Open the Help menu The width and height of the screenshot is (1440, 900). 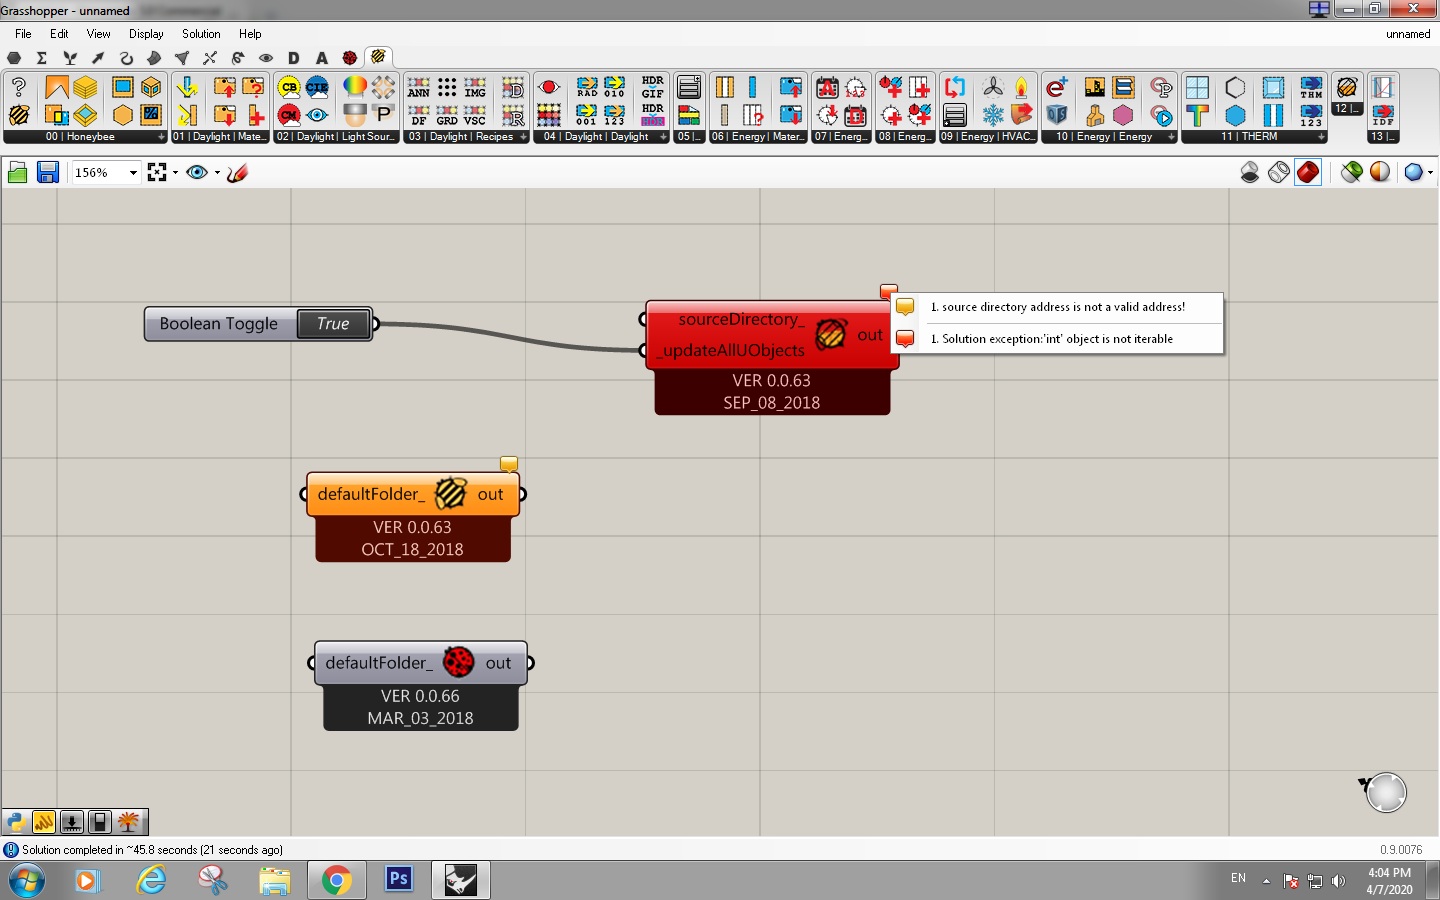(x=250, y=34)
